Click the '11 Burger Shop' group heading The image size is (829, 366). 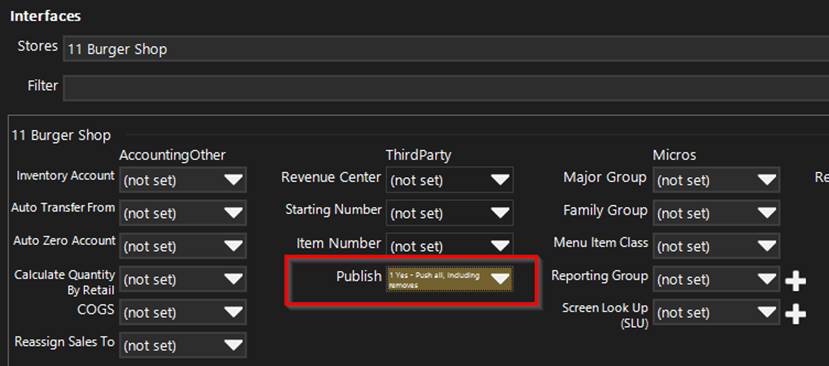(61, 135)
